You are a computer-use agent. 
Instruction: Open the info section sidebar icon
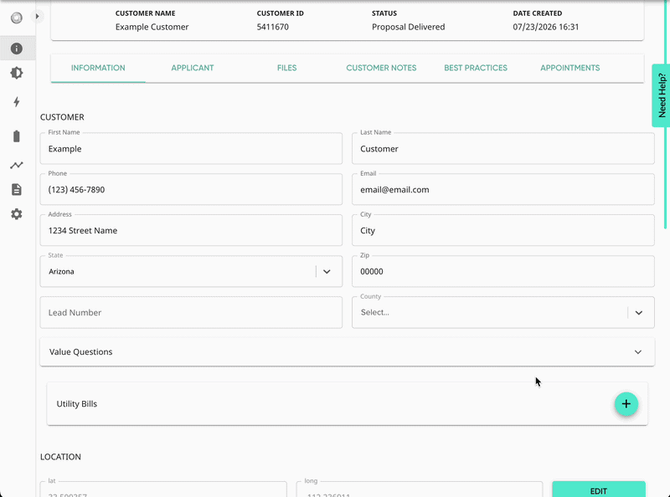pyautogui.click(x=17, y=48)
